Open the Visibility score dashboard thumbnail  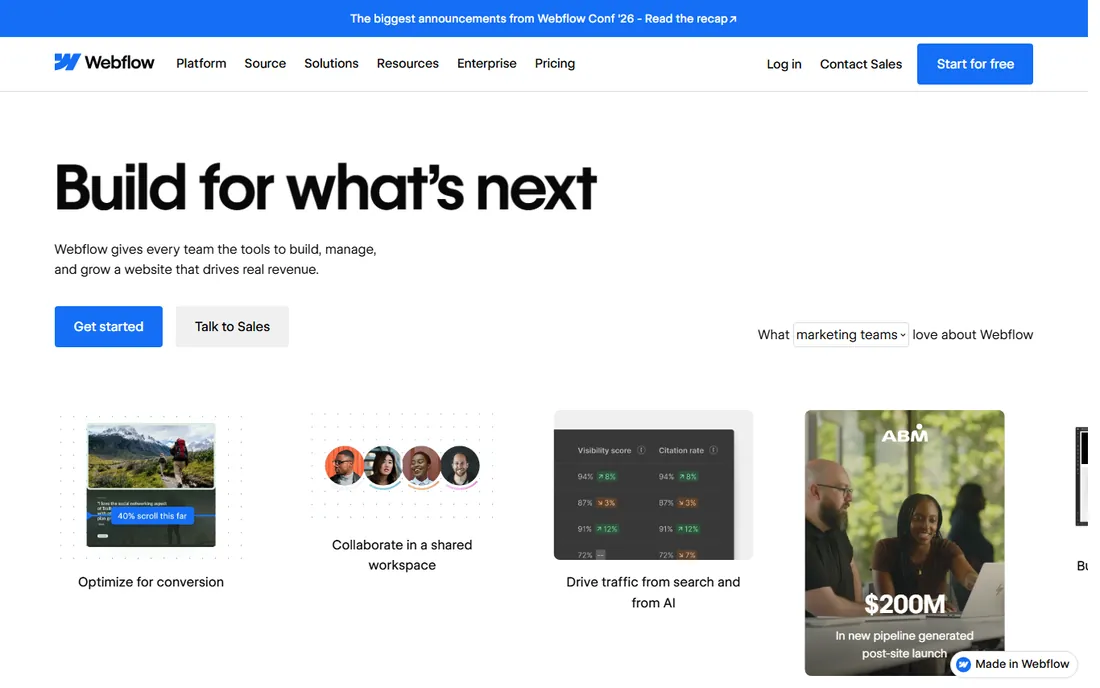[653, 485]
